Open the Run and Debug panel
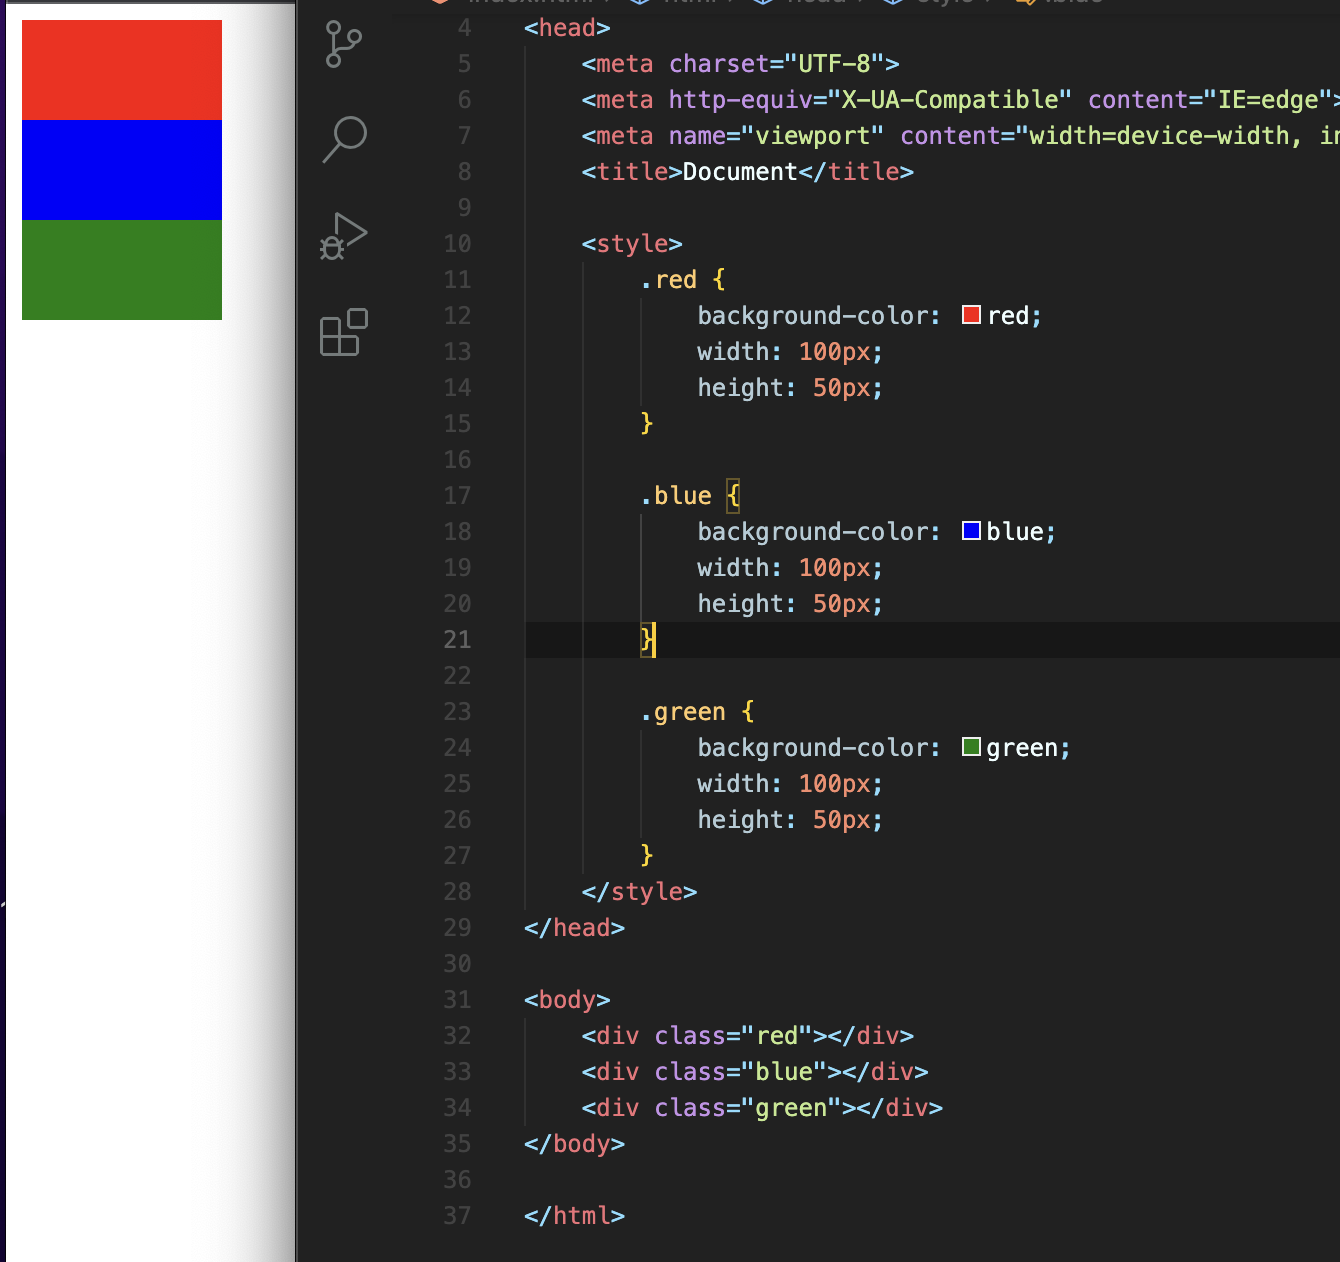1340x1262 pixels. tap(343, 235)
